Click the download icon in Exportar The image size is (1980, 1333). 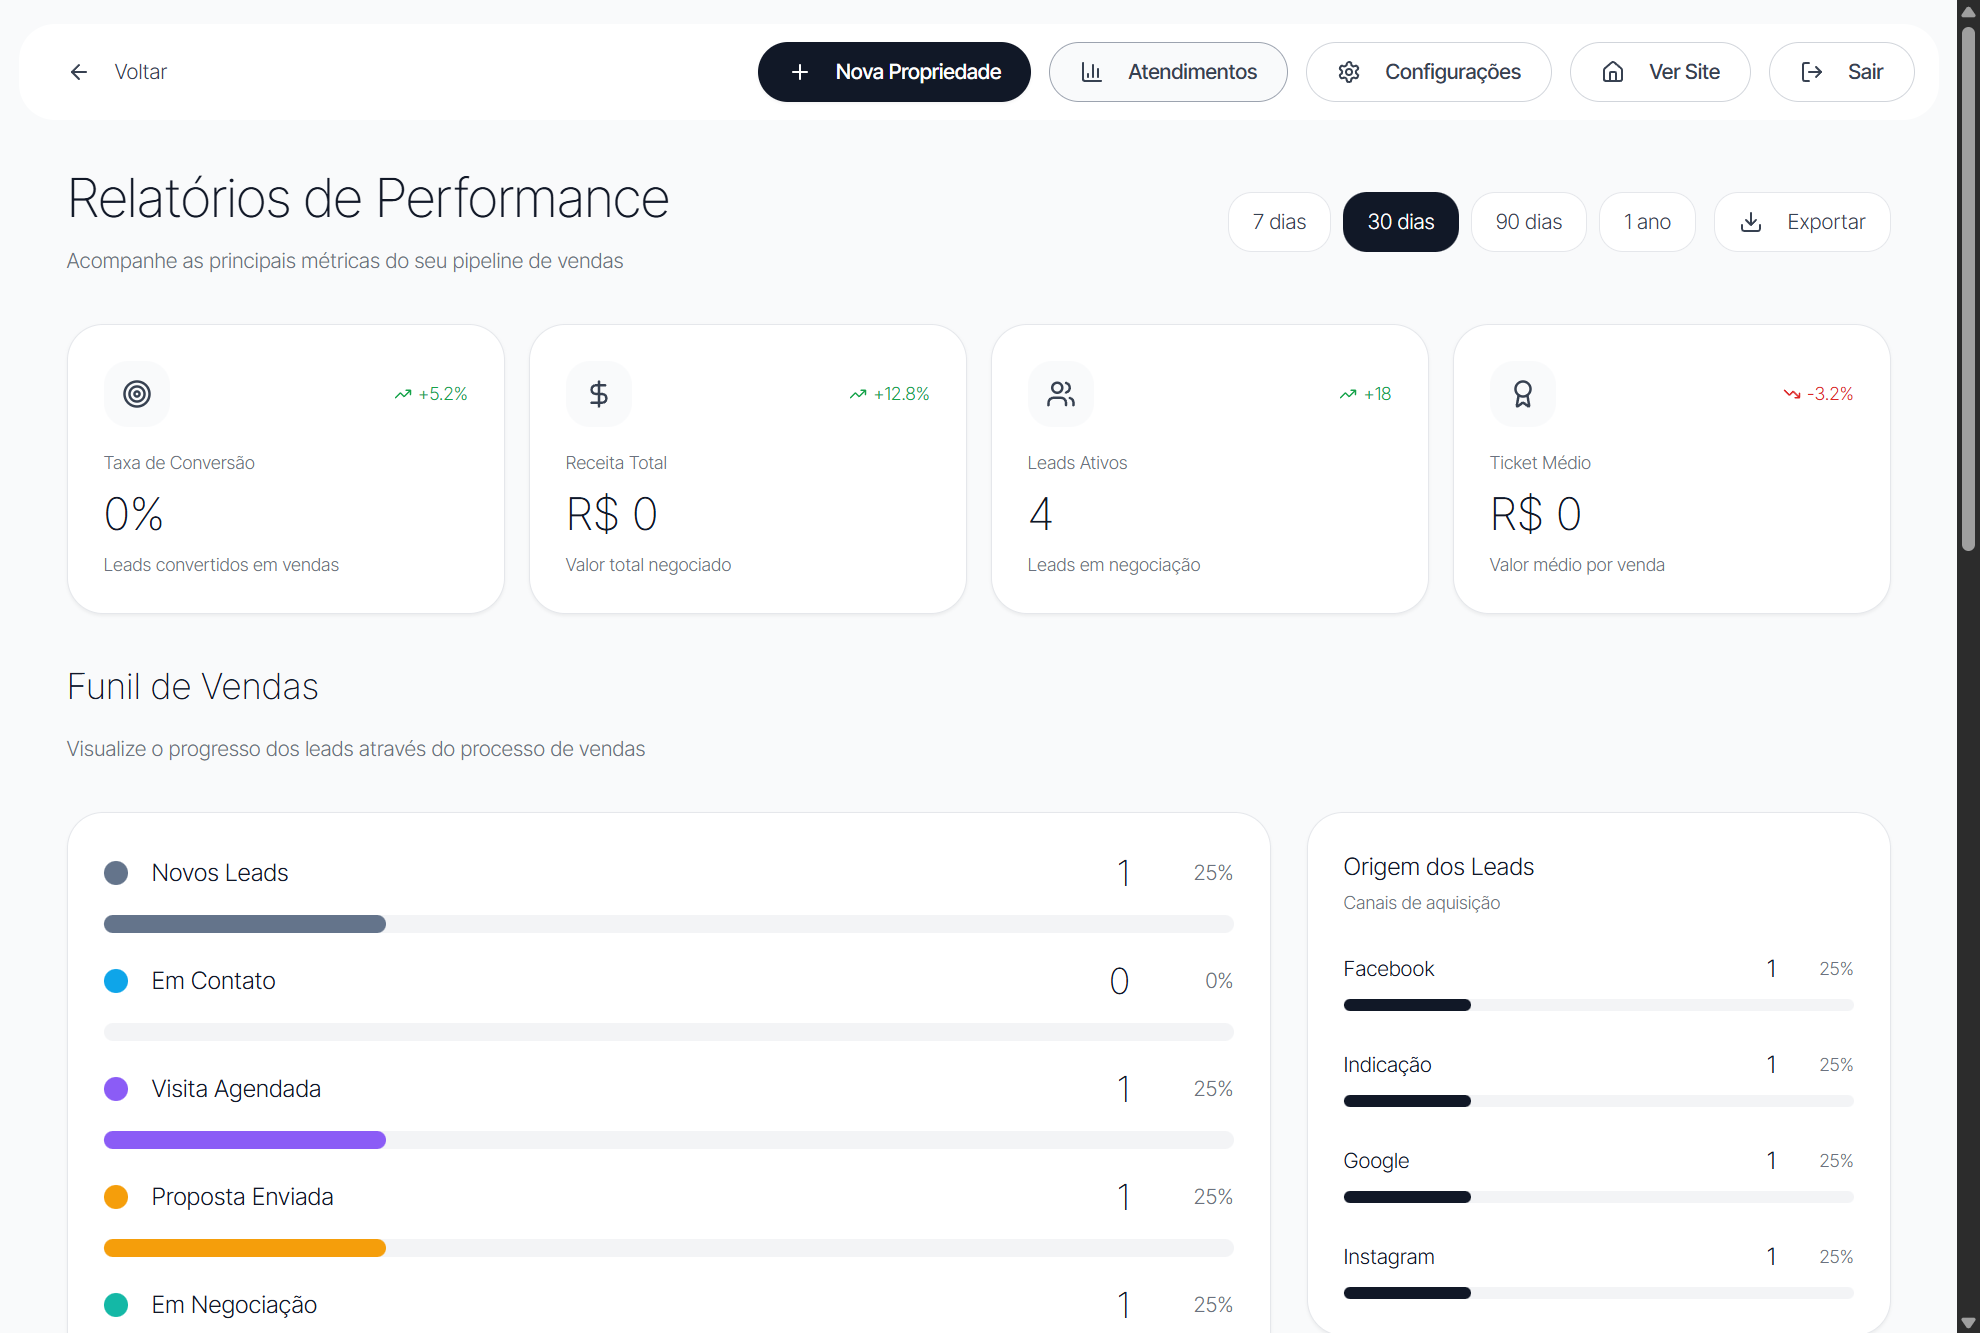click(x=1750, y=222)
